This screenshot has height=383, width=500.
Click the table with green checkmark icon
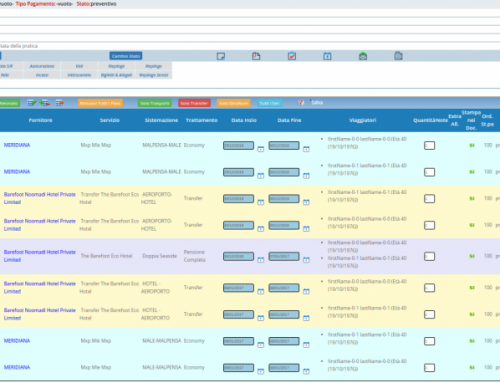pyautogui.click(x=32, y=103)
